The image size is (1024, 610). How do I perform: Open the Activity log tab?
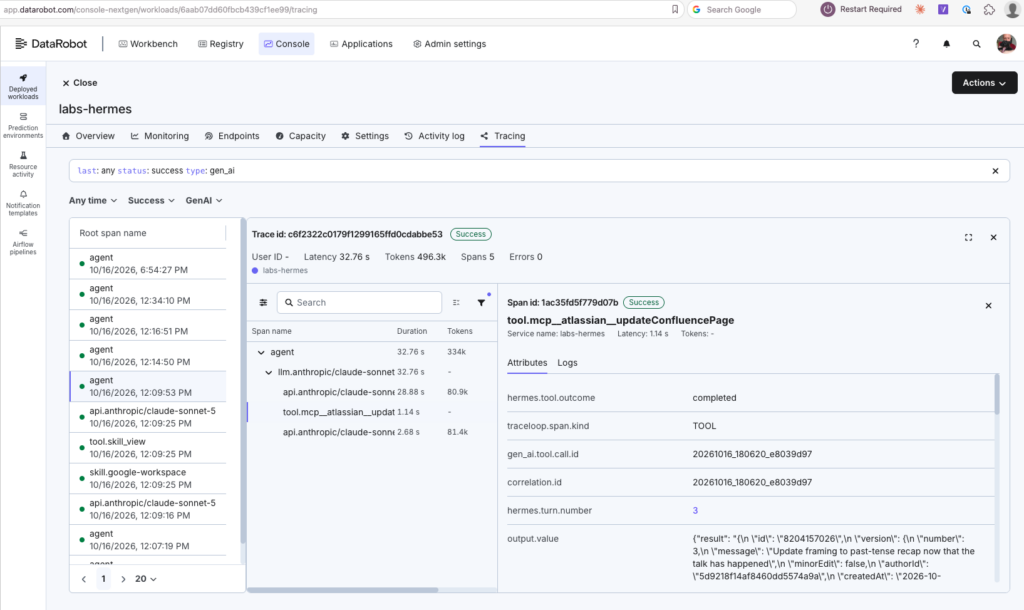(x=434, y=136)
